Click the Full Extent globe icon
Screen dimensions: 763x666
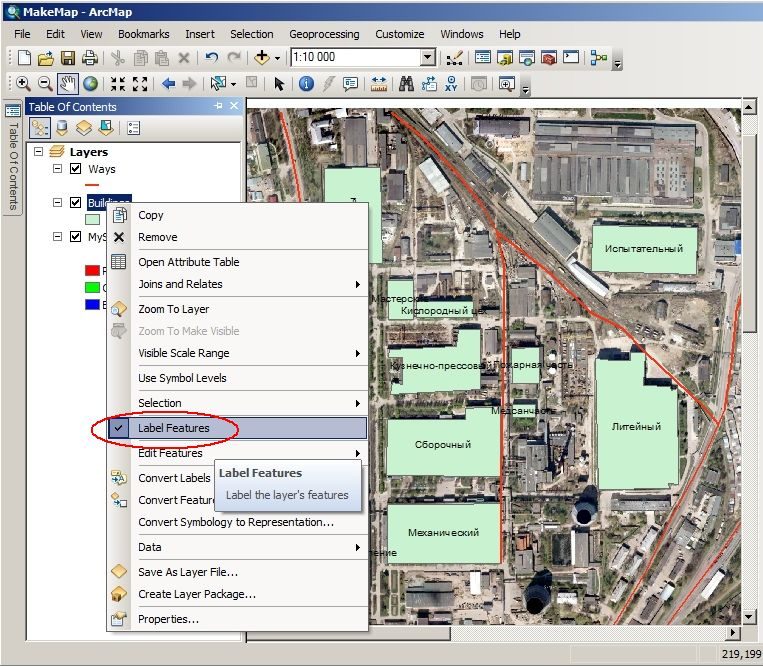[90, 84]
